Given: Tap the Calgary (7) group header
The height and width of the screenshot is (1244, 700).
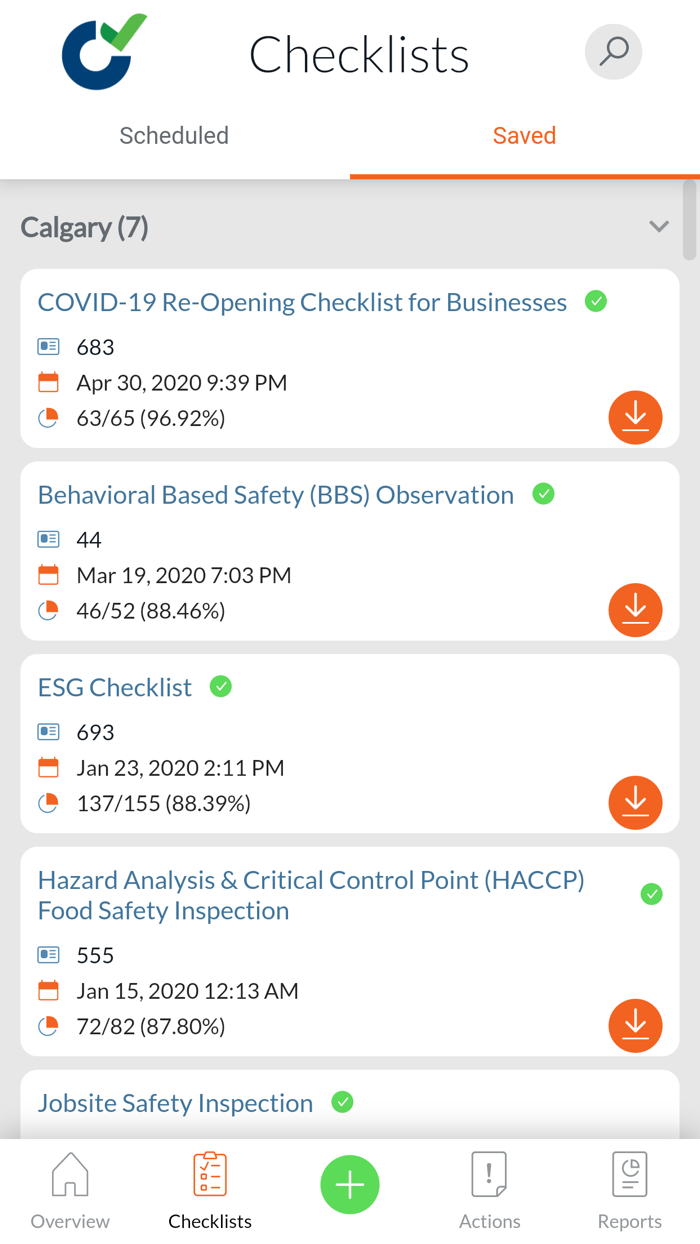Looking at the screenshot, I should click(85, 228).
